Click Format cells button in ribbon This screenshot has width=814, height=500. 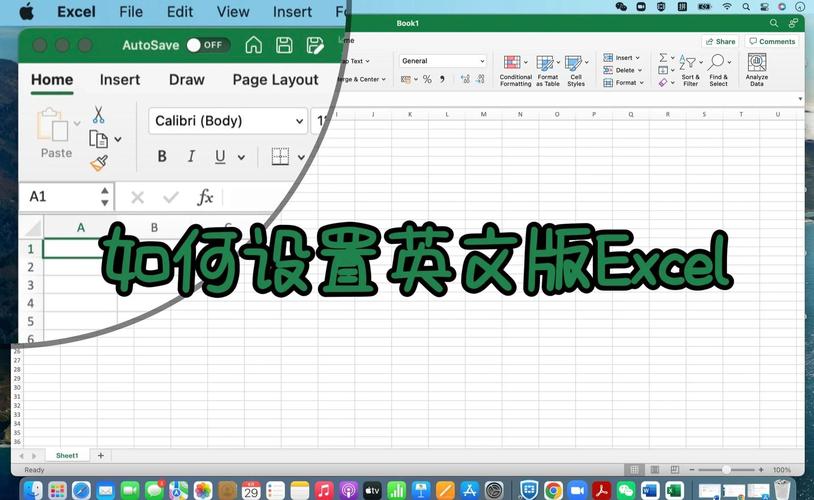coord(623,83)
